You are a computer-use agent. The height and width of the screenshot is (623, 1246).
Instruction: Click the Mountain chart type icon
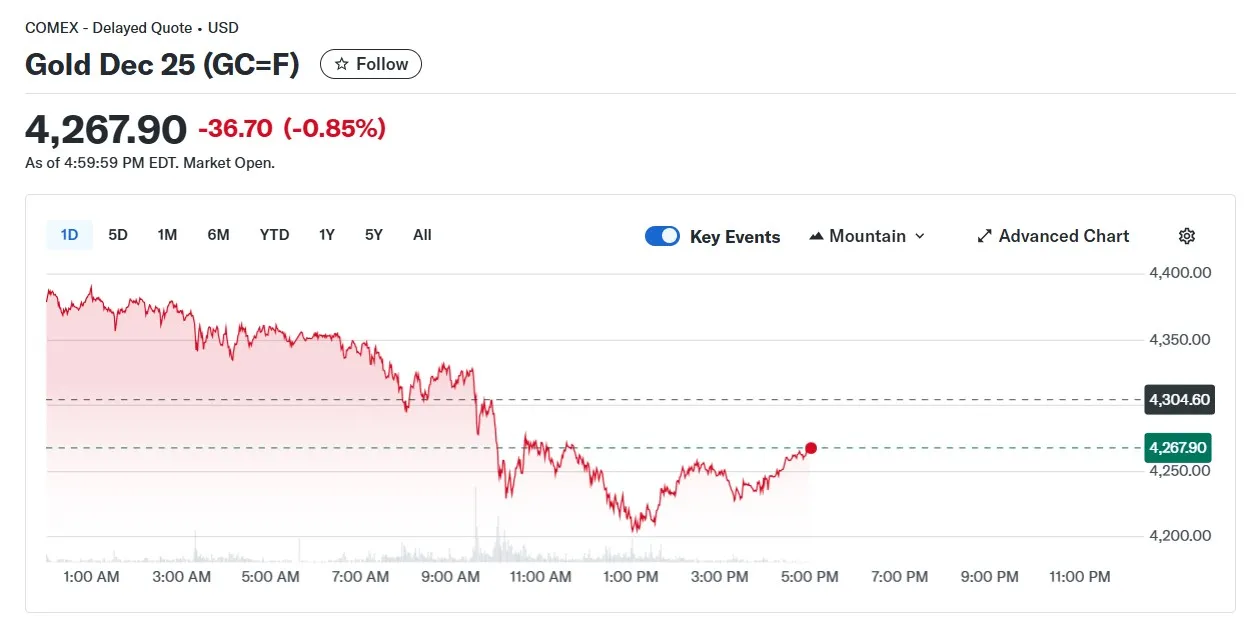816,236
